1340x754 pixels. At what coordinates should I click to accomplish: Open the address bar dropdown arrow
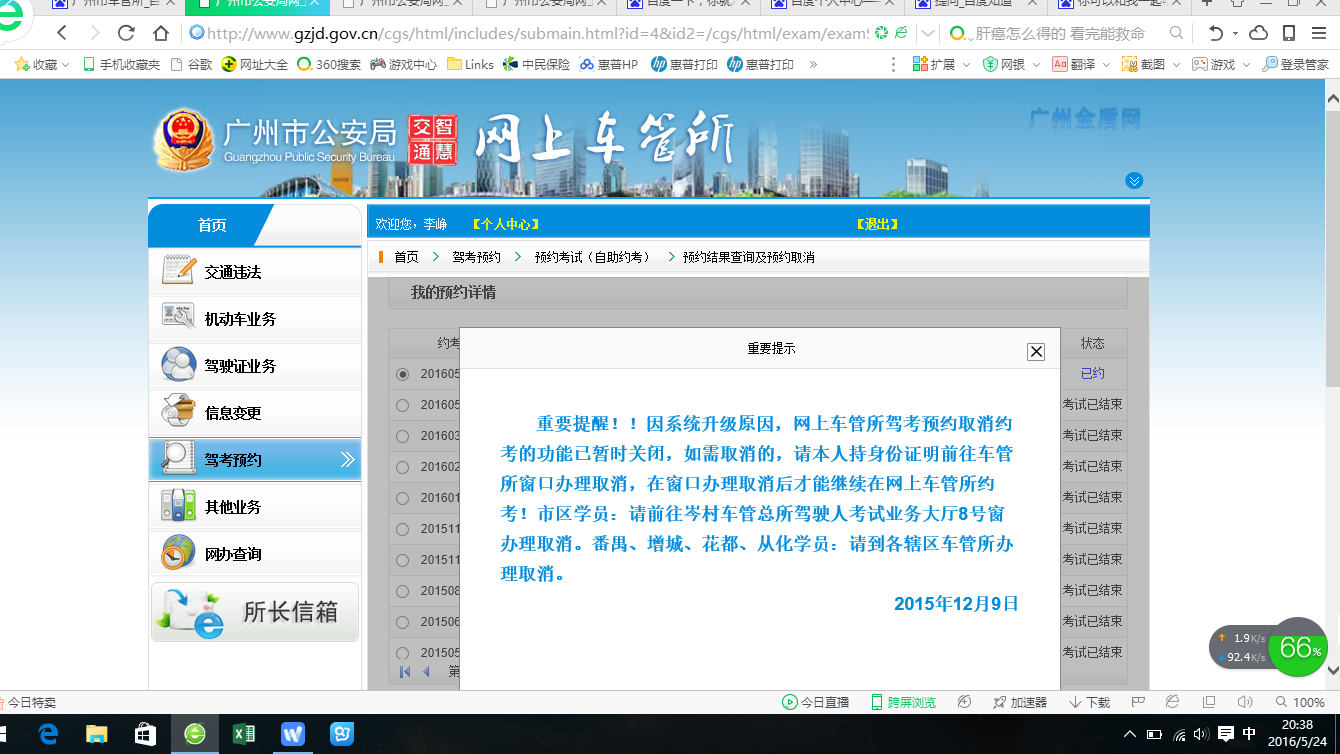coord(928,33)
